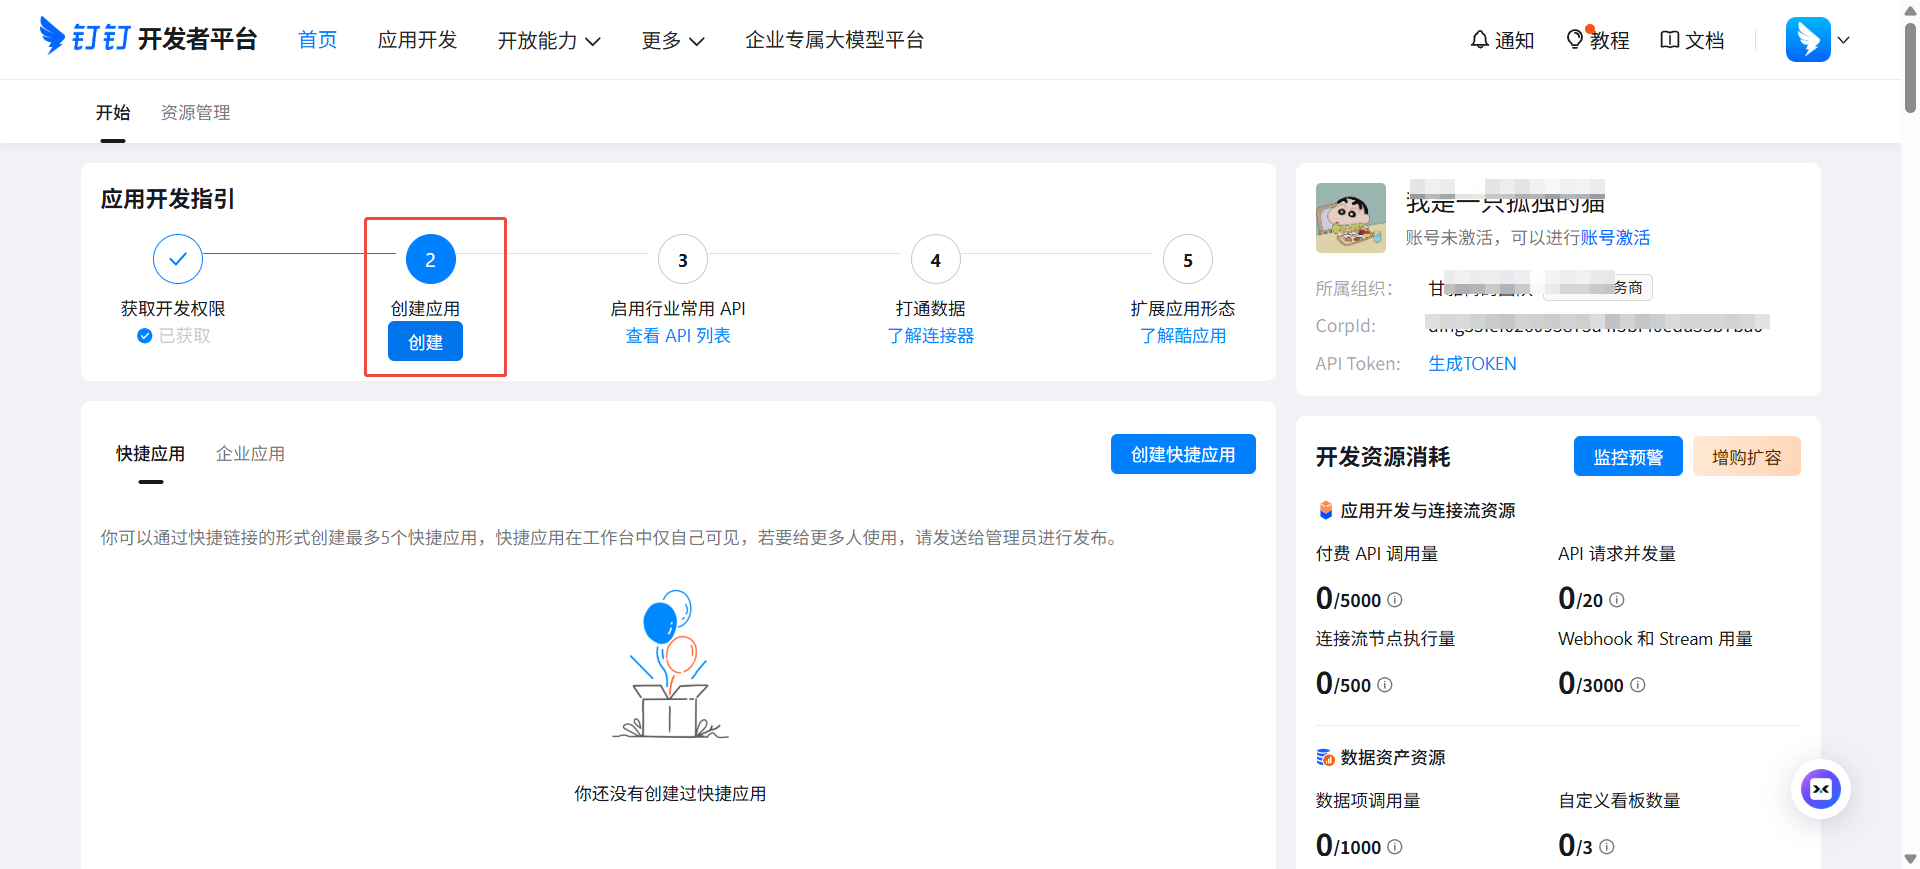Switch to the 资源管理 tab
This screenshot has width=1920, height=869.
click(196, 113)
